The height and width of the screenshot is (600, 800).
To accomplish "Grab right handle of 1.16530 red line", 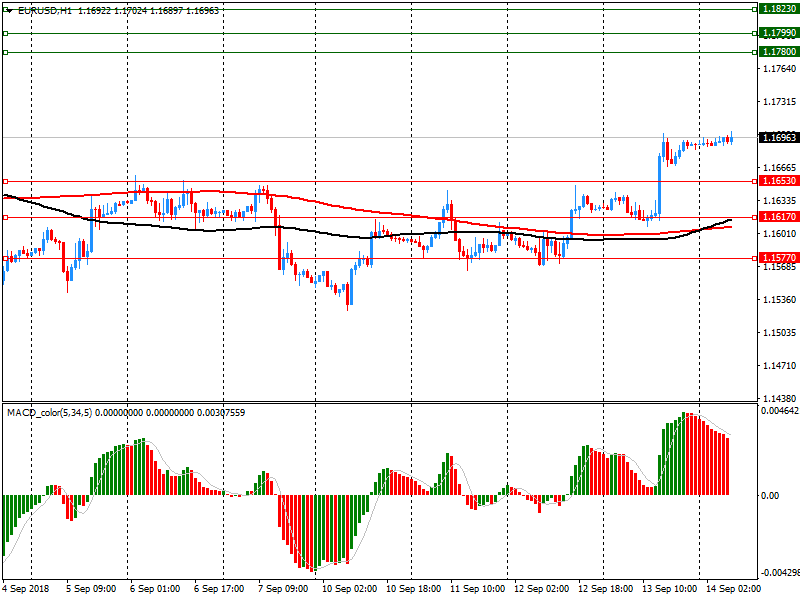I will (x=755, y=181).
